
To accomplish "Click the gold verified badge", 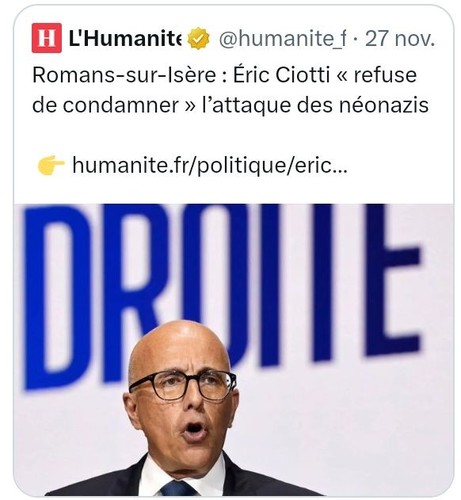I will pyautogui.click(x=198, y=38).
